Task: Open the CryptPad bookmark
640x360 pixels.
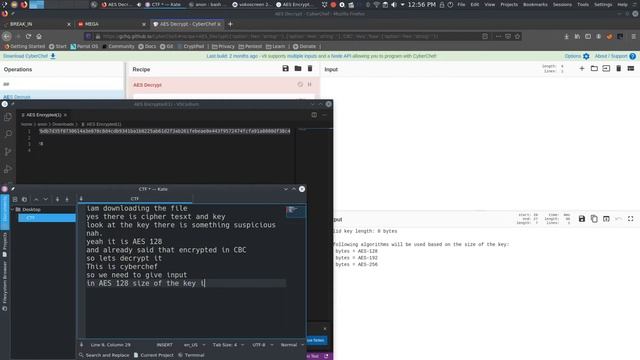Action: [191, 47]
